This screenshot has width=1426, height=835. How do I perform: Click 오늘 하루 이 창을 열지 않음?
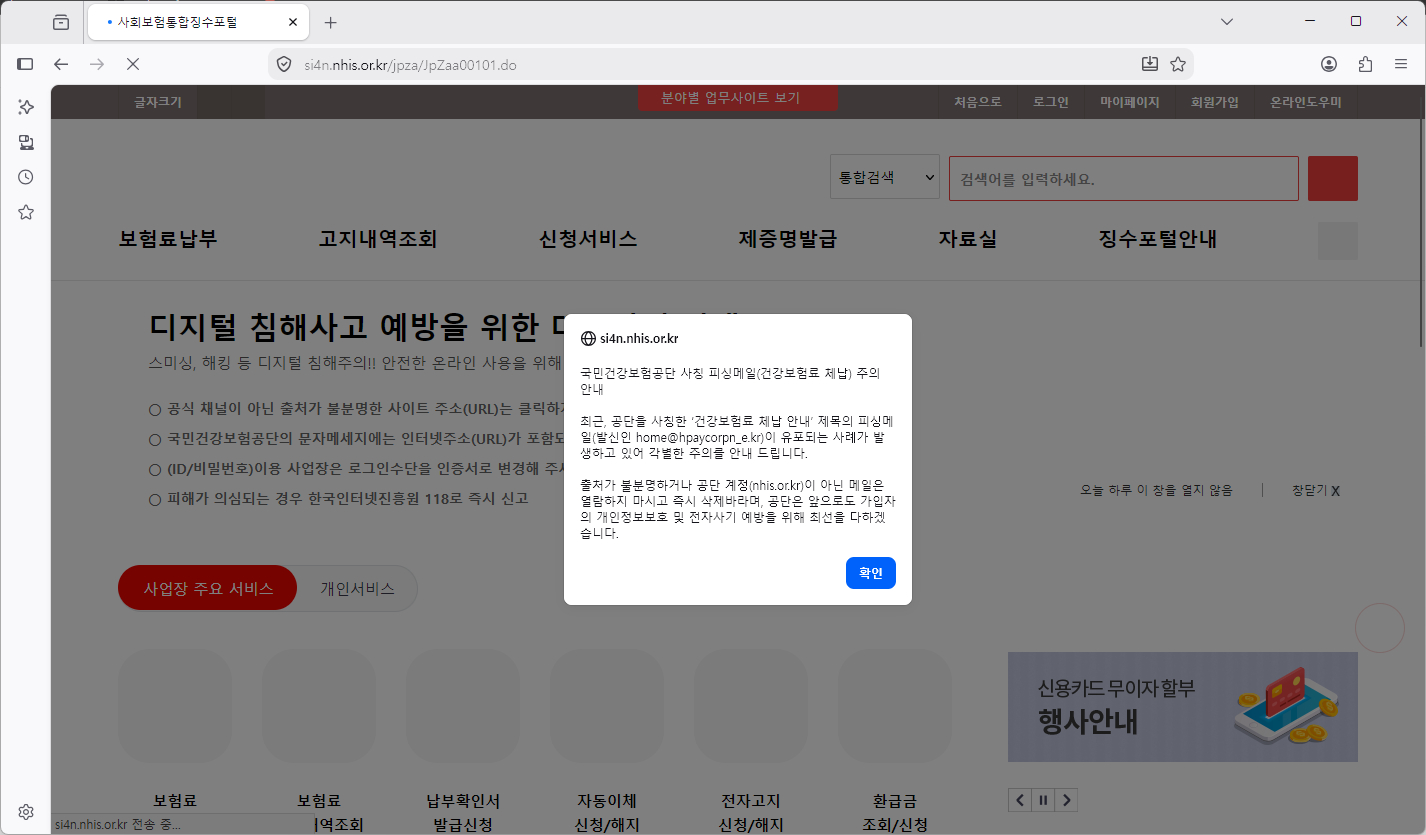click(1156, 490)
